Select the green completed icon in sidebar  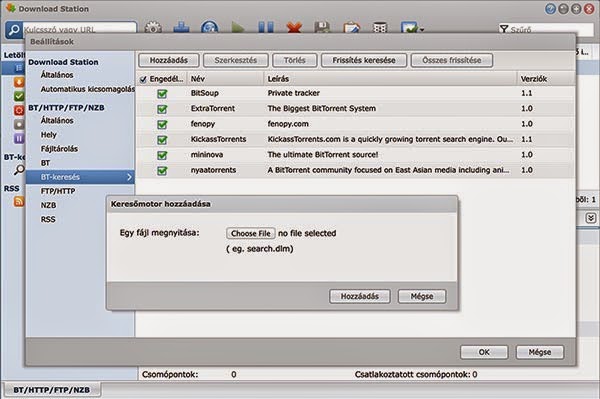19,96
